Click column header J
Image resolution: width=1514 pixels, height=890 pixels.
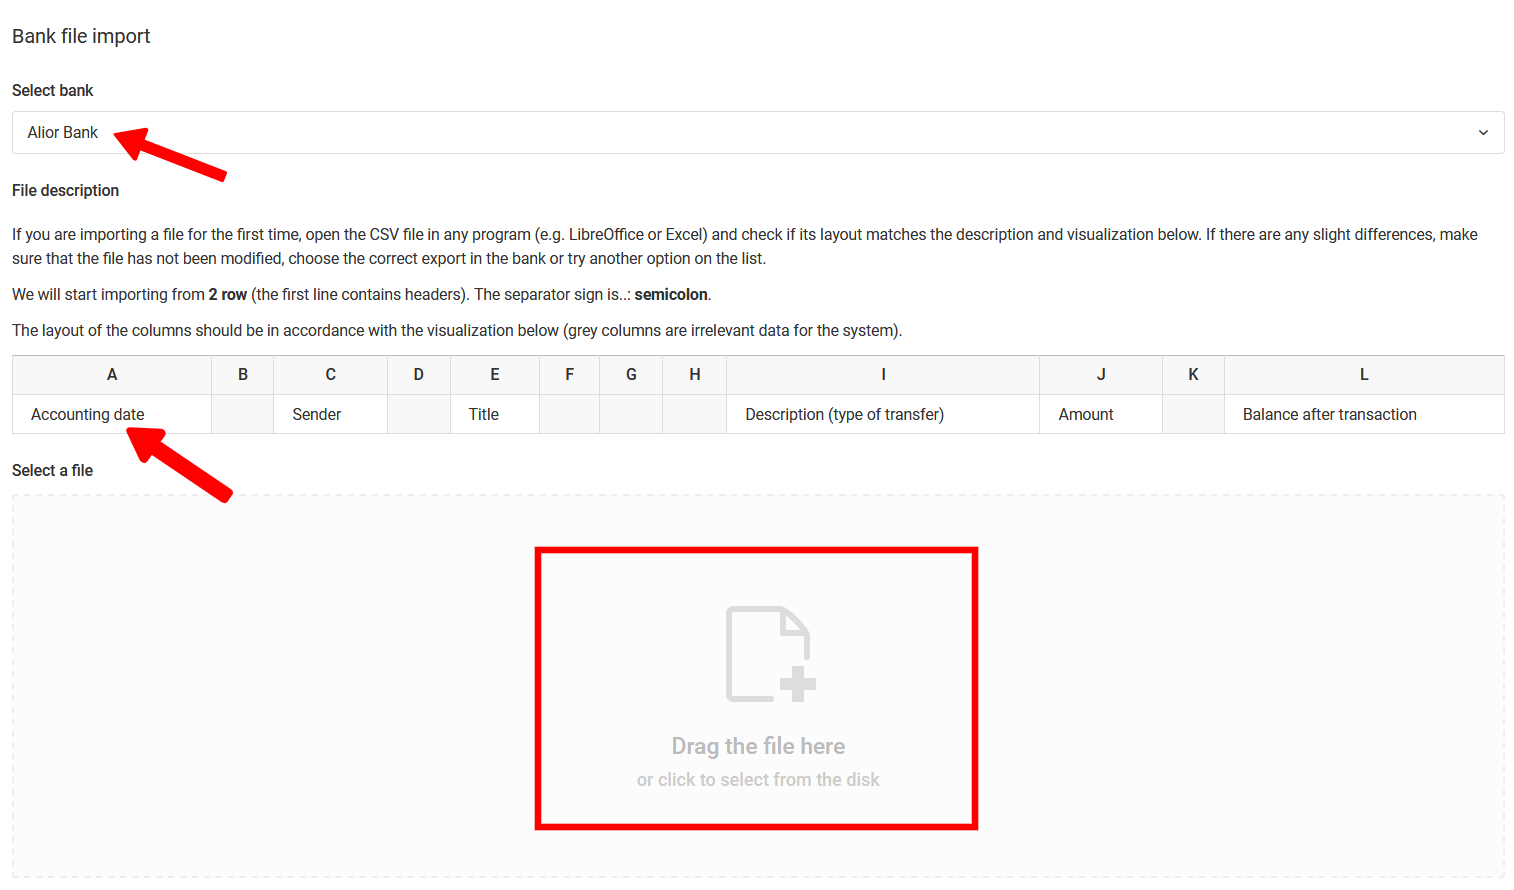[1100, 375]
